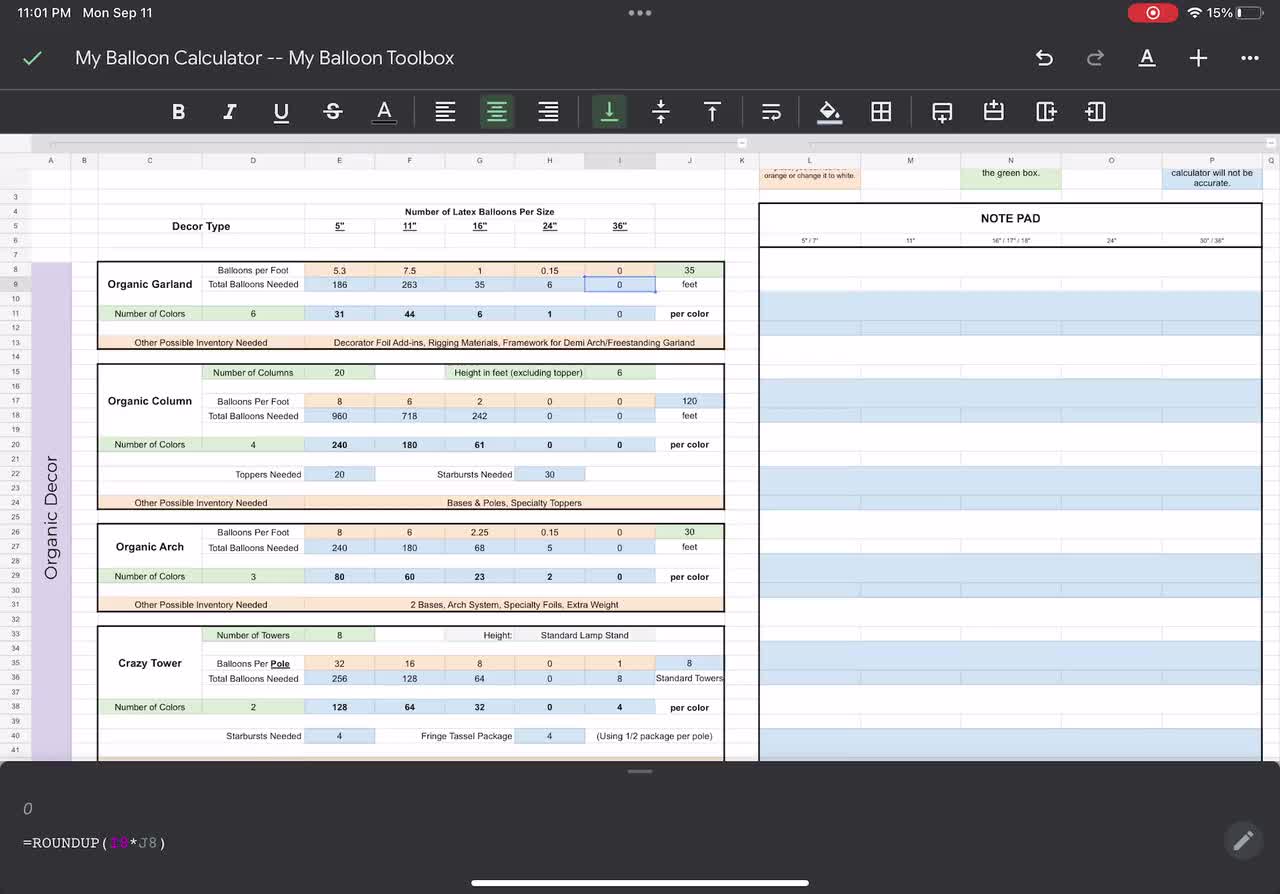Toggle underline formatting

click(281, 112)
